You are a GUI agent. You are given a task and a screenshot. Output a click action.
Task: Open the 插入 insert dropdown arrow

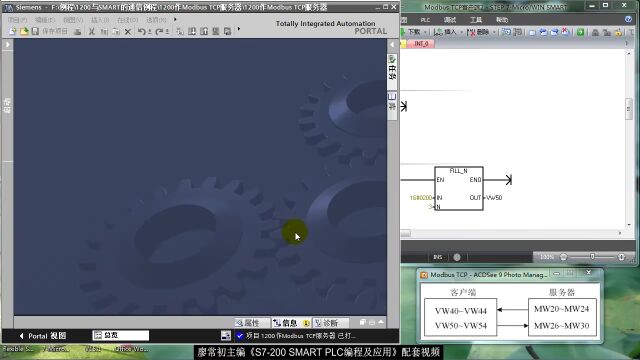point(461,32)
